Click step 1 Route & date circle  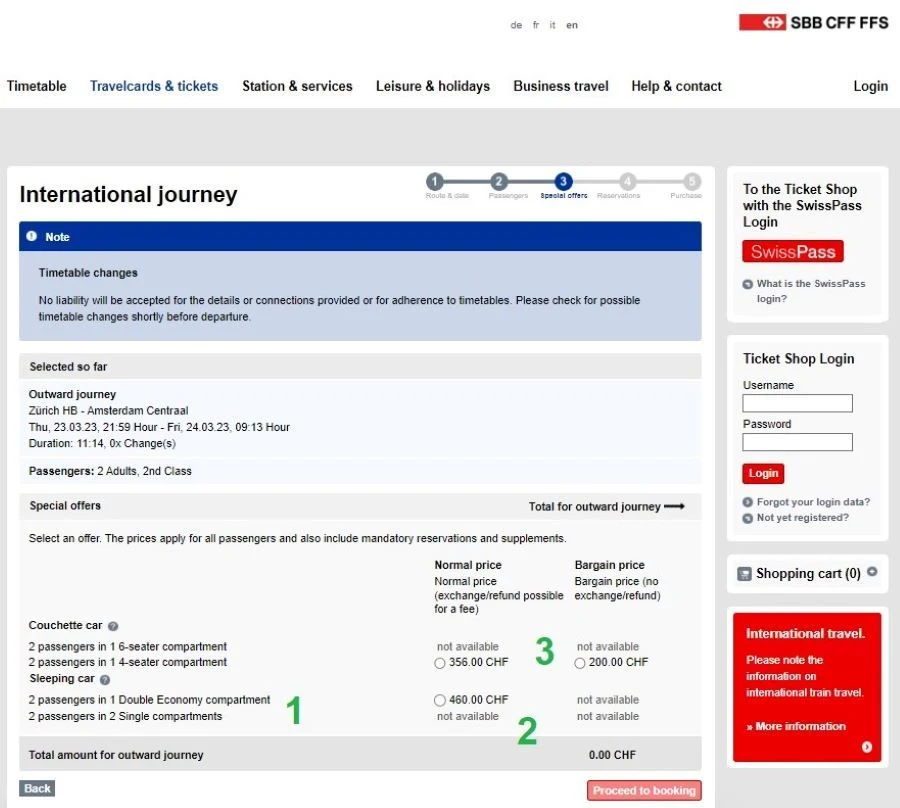click(x=434, y=181)
